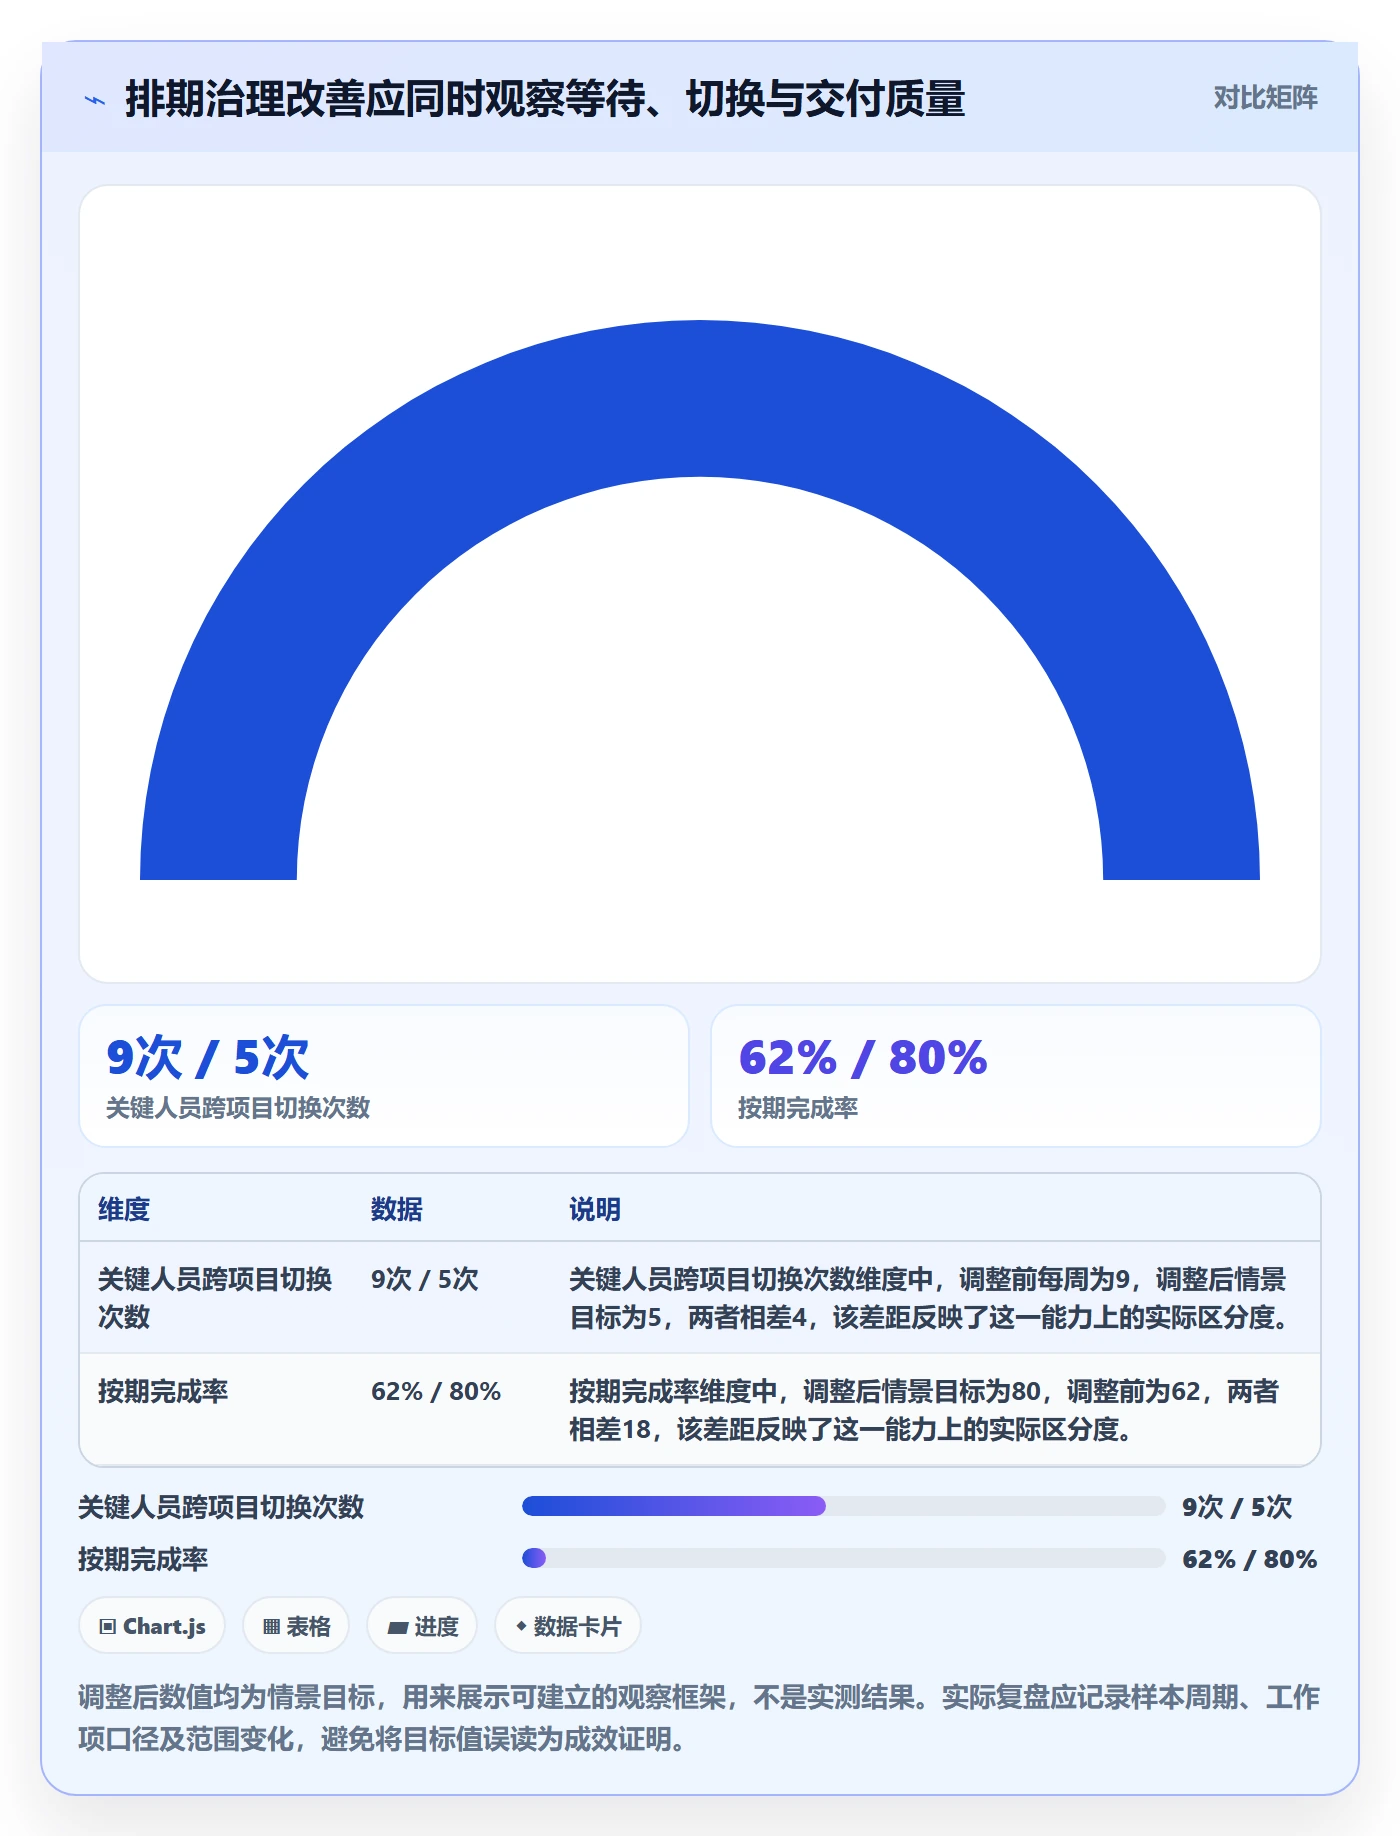Select the heading 排期治理改善应同时观察等待、切换与交付质量

545,99
